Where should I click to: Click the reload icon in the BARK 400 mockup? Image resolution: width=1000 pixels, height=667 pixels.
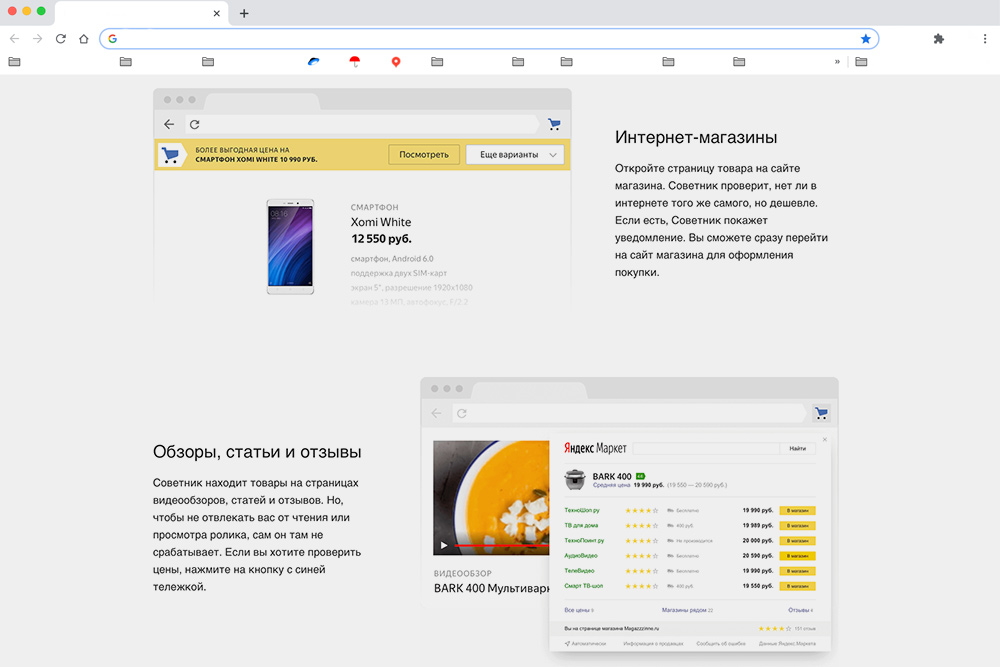click(x=462, y=413)
